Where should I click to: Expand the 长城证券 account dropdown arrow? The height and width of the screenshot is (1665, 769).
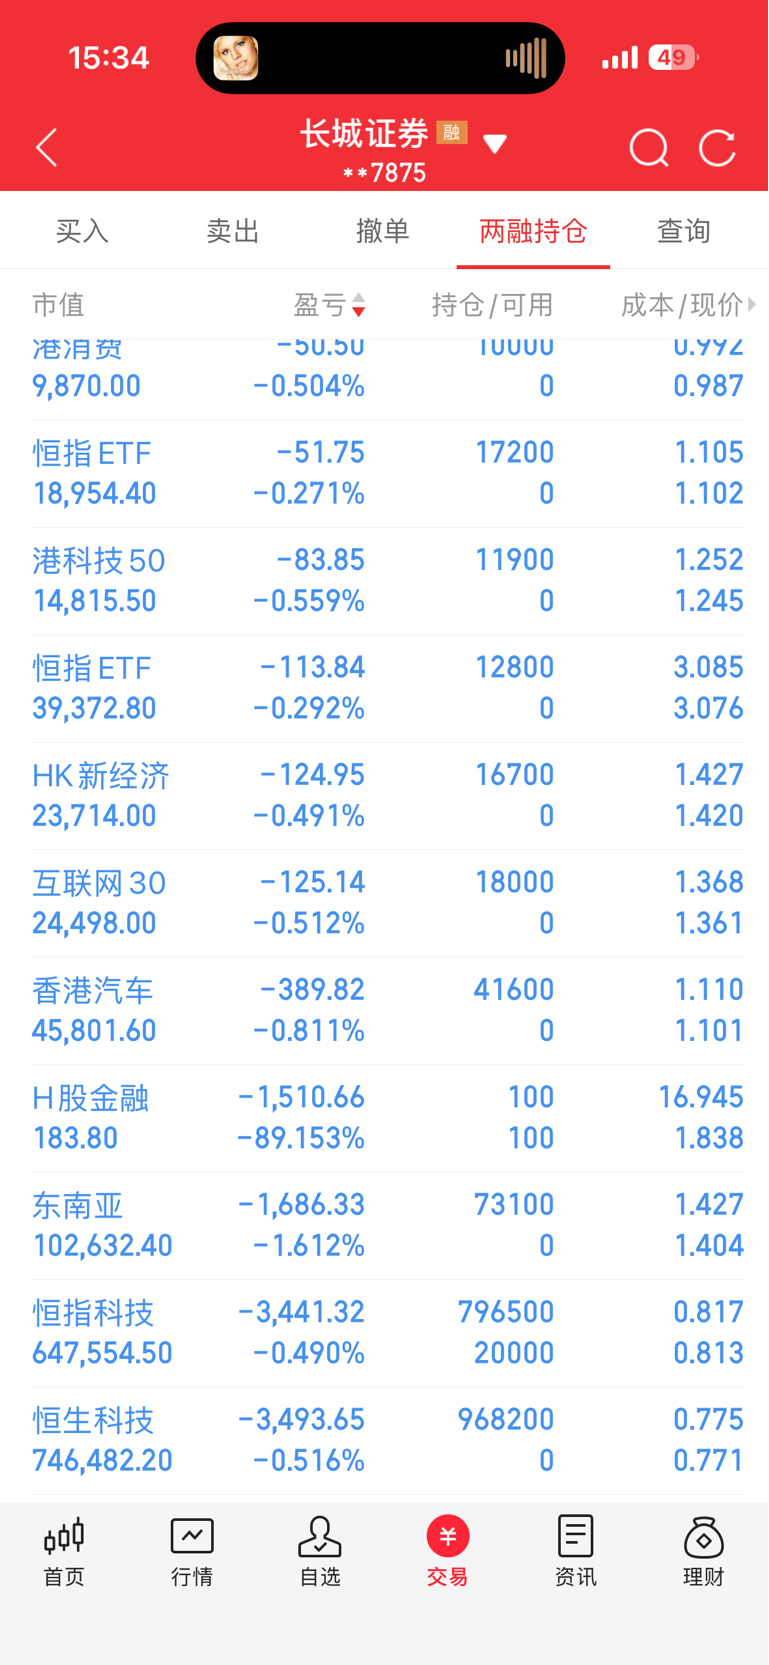[494, 144]
